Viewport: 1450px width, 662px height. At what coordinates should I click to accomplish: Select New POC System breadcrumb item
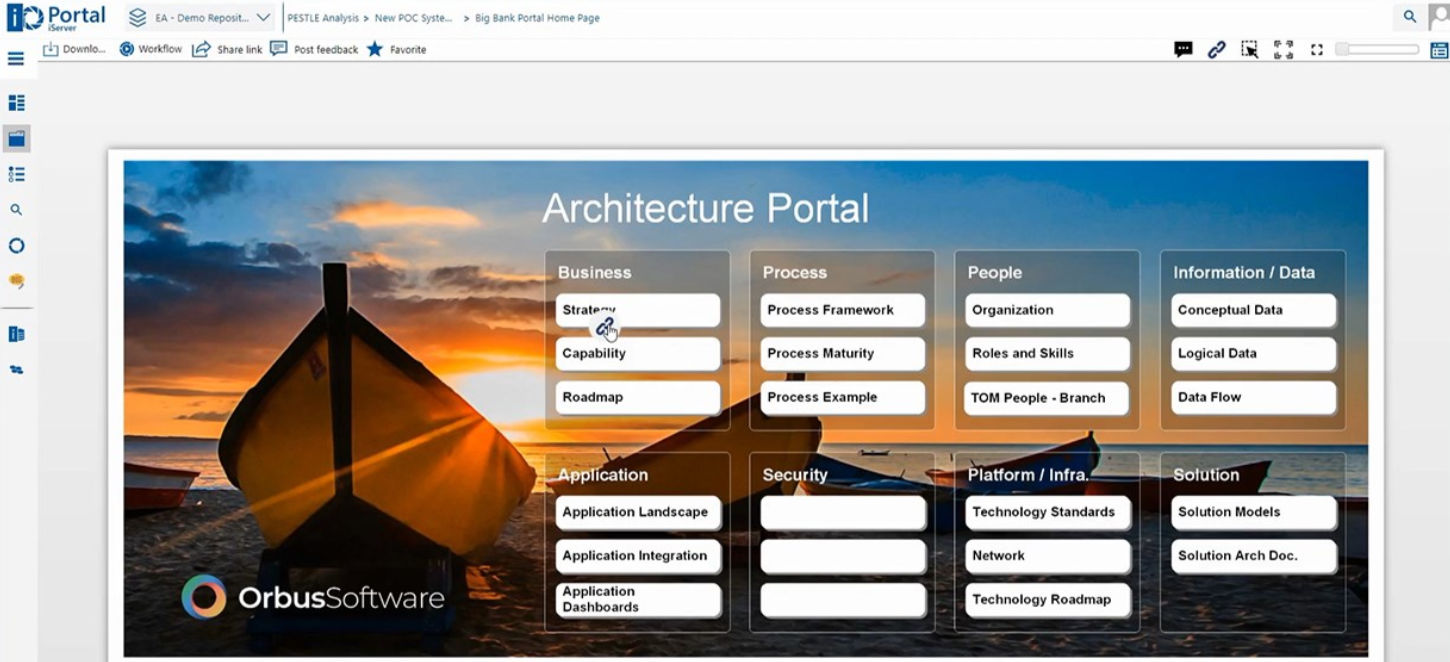(413, 18)
